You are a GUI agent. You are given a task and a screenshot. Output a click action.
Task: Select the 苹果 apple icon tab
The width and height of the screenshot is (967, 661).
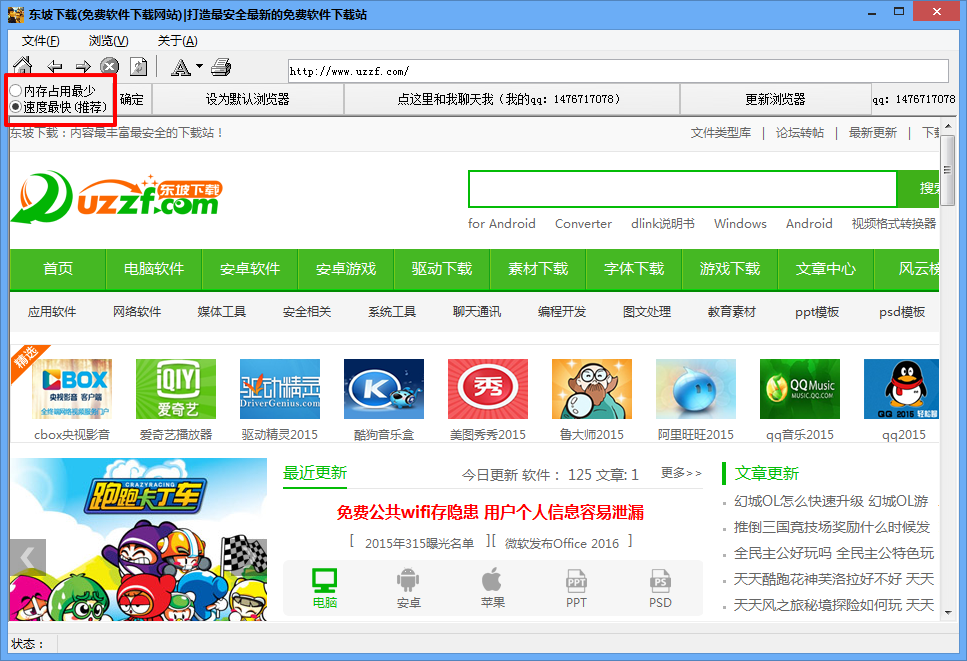(492, 588)
